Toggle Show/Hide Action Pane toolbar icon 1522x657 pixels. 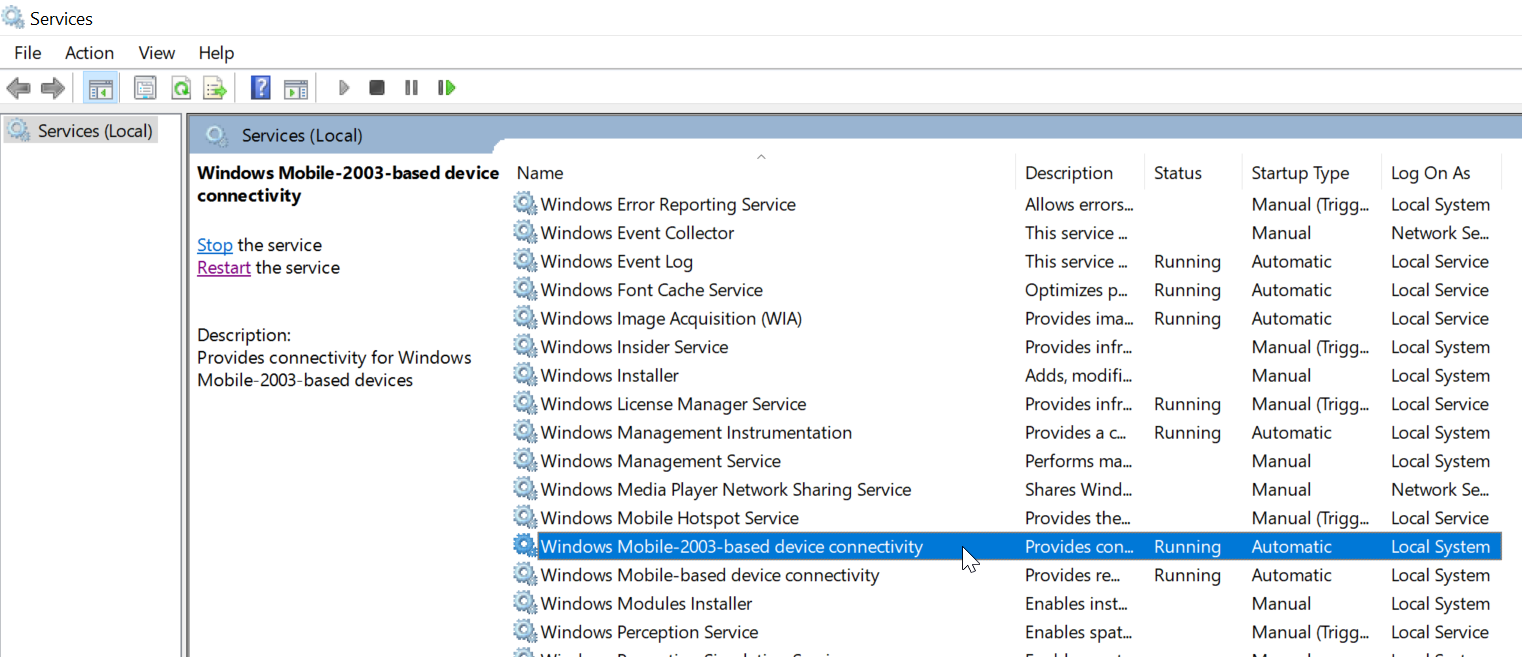(295, 88)
